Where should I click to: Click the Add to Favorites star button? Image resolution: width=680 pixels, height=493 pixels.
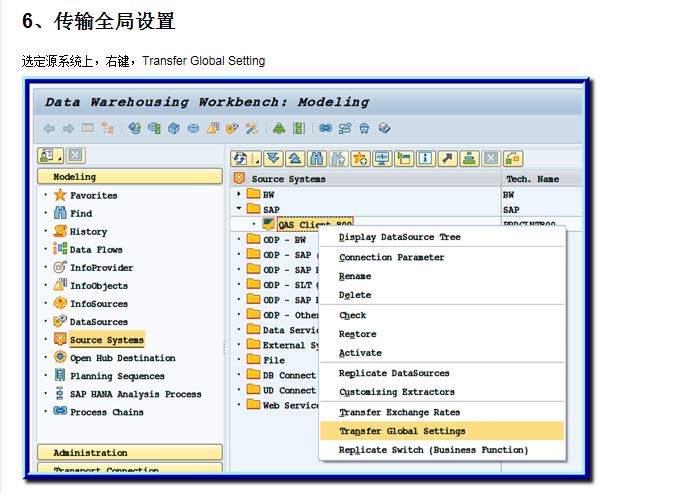tap(360, 159)
